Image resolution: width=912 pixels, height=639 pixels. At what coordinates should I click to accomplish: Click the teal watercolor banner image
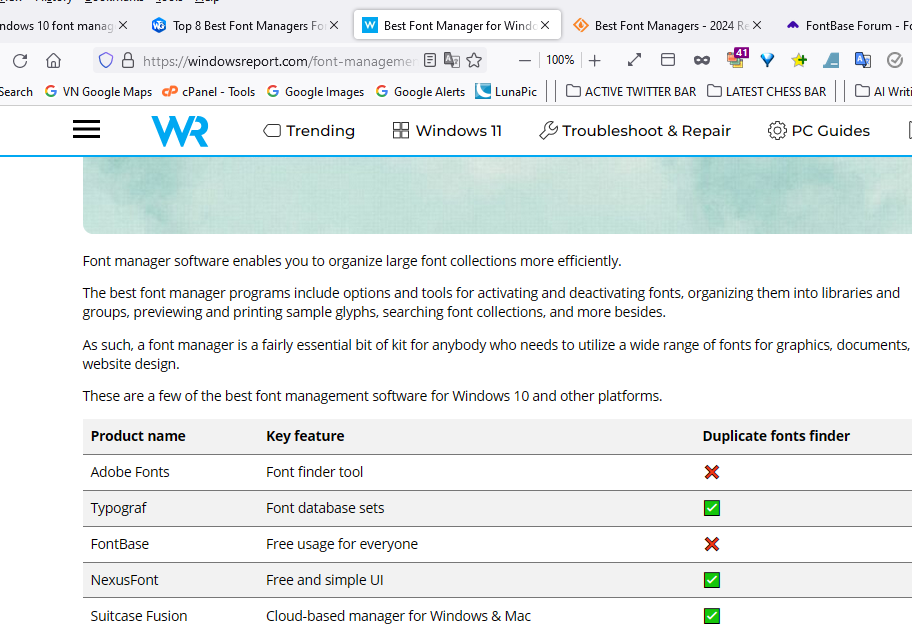click(497, 195)
